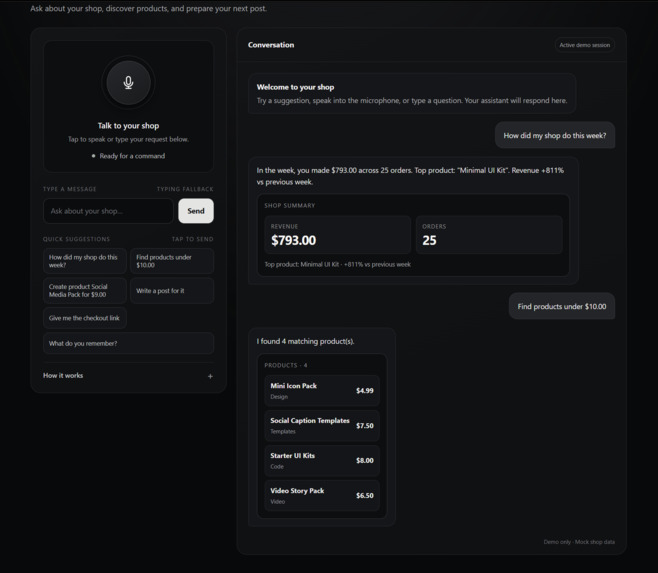Click the 'Conversation' panel title
658x573 pixels.
pyautogui.click(x=271, y=45)
